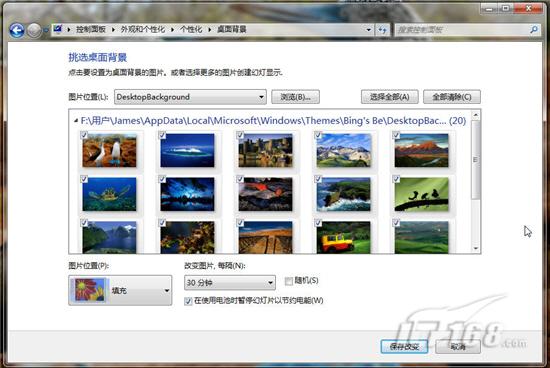Select the sea turtle wallpaper thumbnail
Viewport: 550px width, 368px height.
coord(109,194)
